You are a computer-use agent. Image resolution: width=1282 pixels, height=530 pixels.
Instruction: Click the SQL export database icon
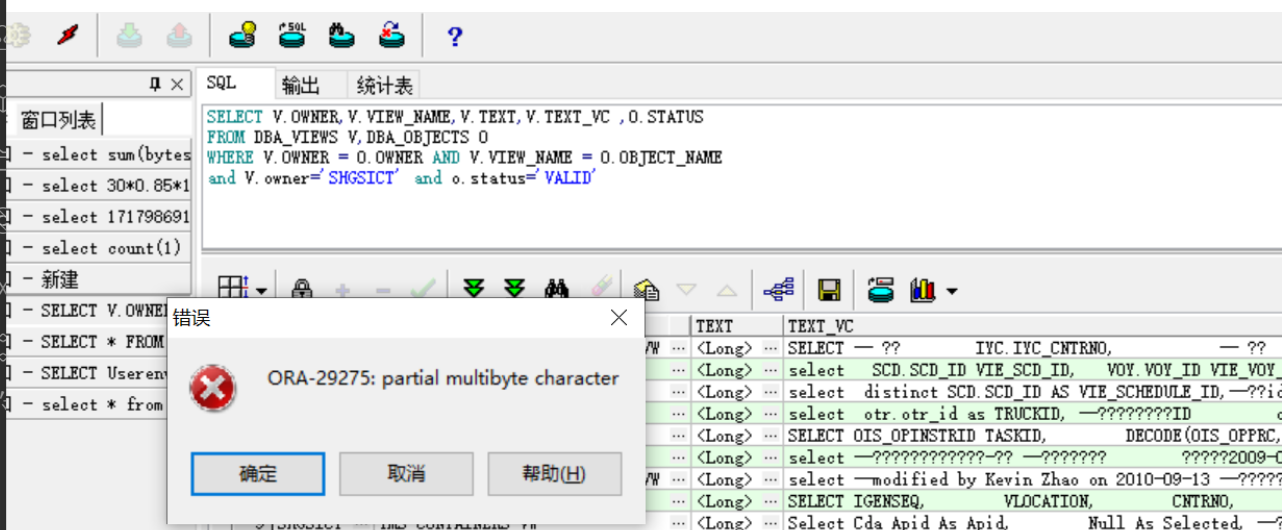(291, 37)
